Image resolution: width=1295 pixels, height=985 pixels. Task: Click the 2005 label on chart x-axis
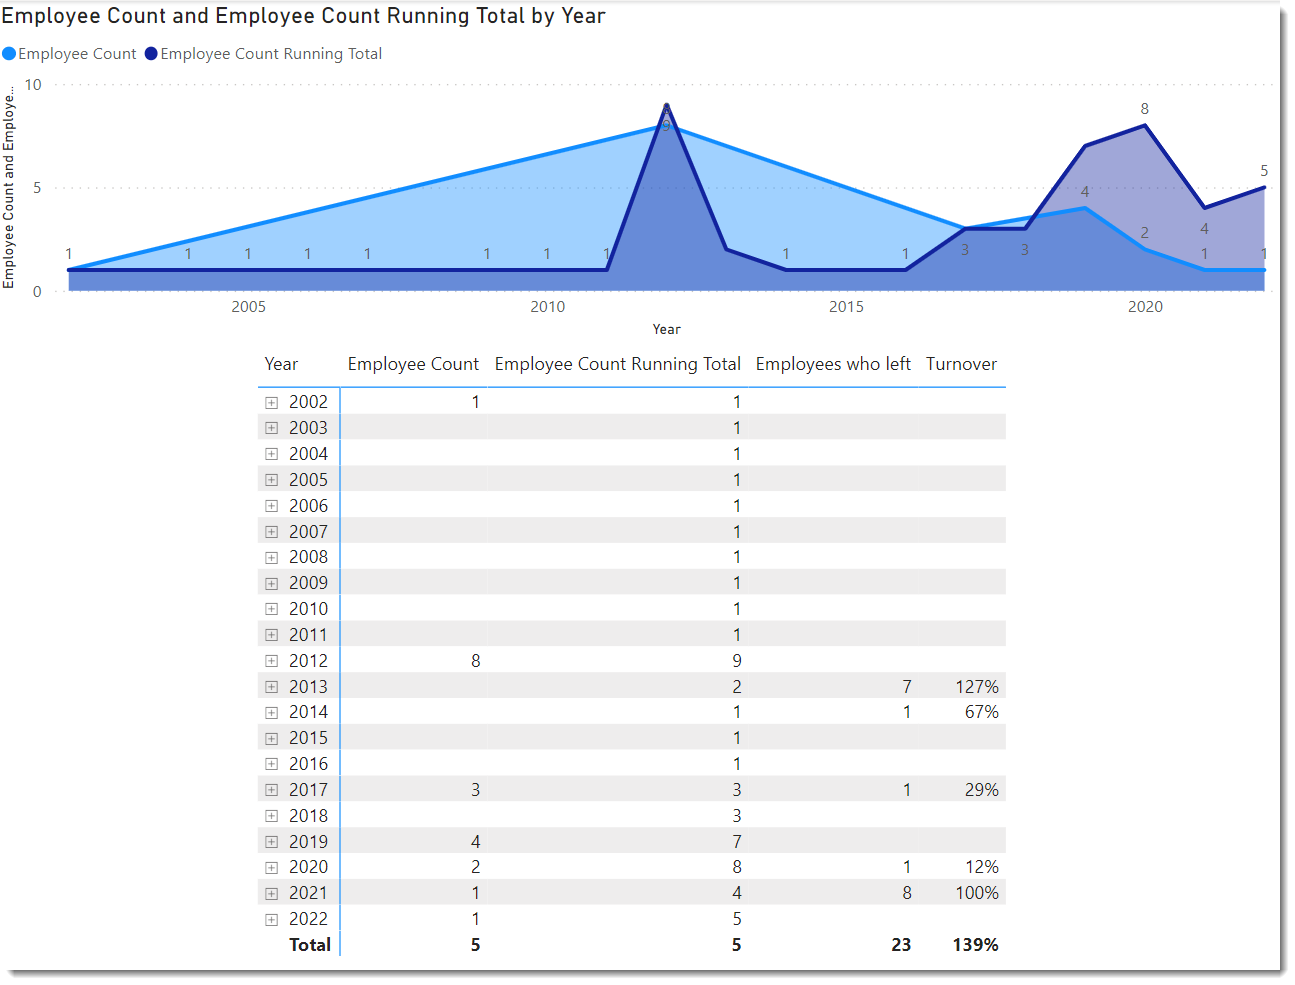tap(249, 307)
